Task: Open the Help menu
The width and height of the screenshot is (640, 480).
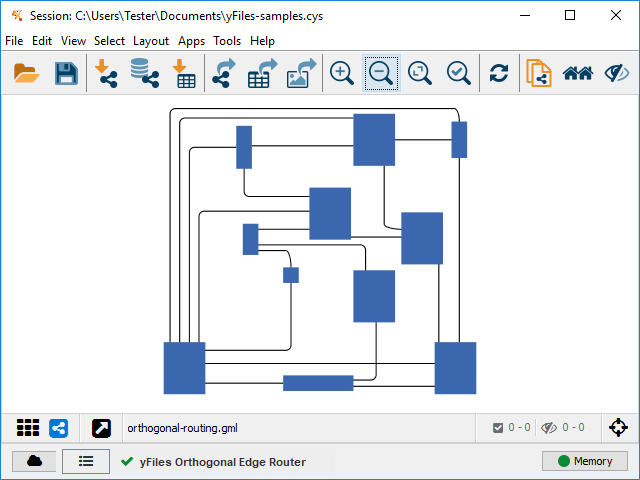Action: [x=262, y=41]
